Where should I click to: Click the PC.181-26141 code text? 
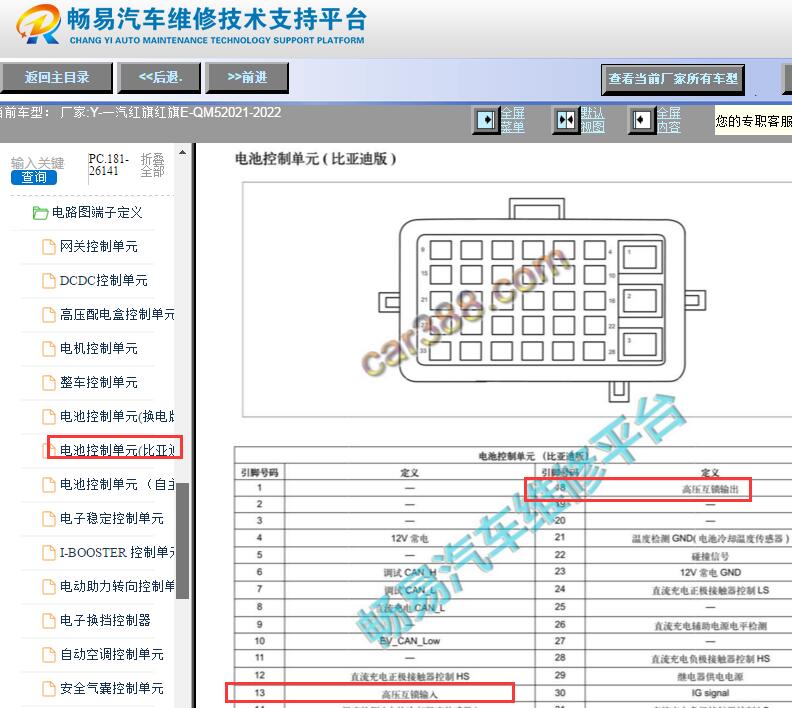109,165
